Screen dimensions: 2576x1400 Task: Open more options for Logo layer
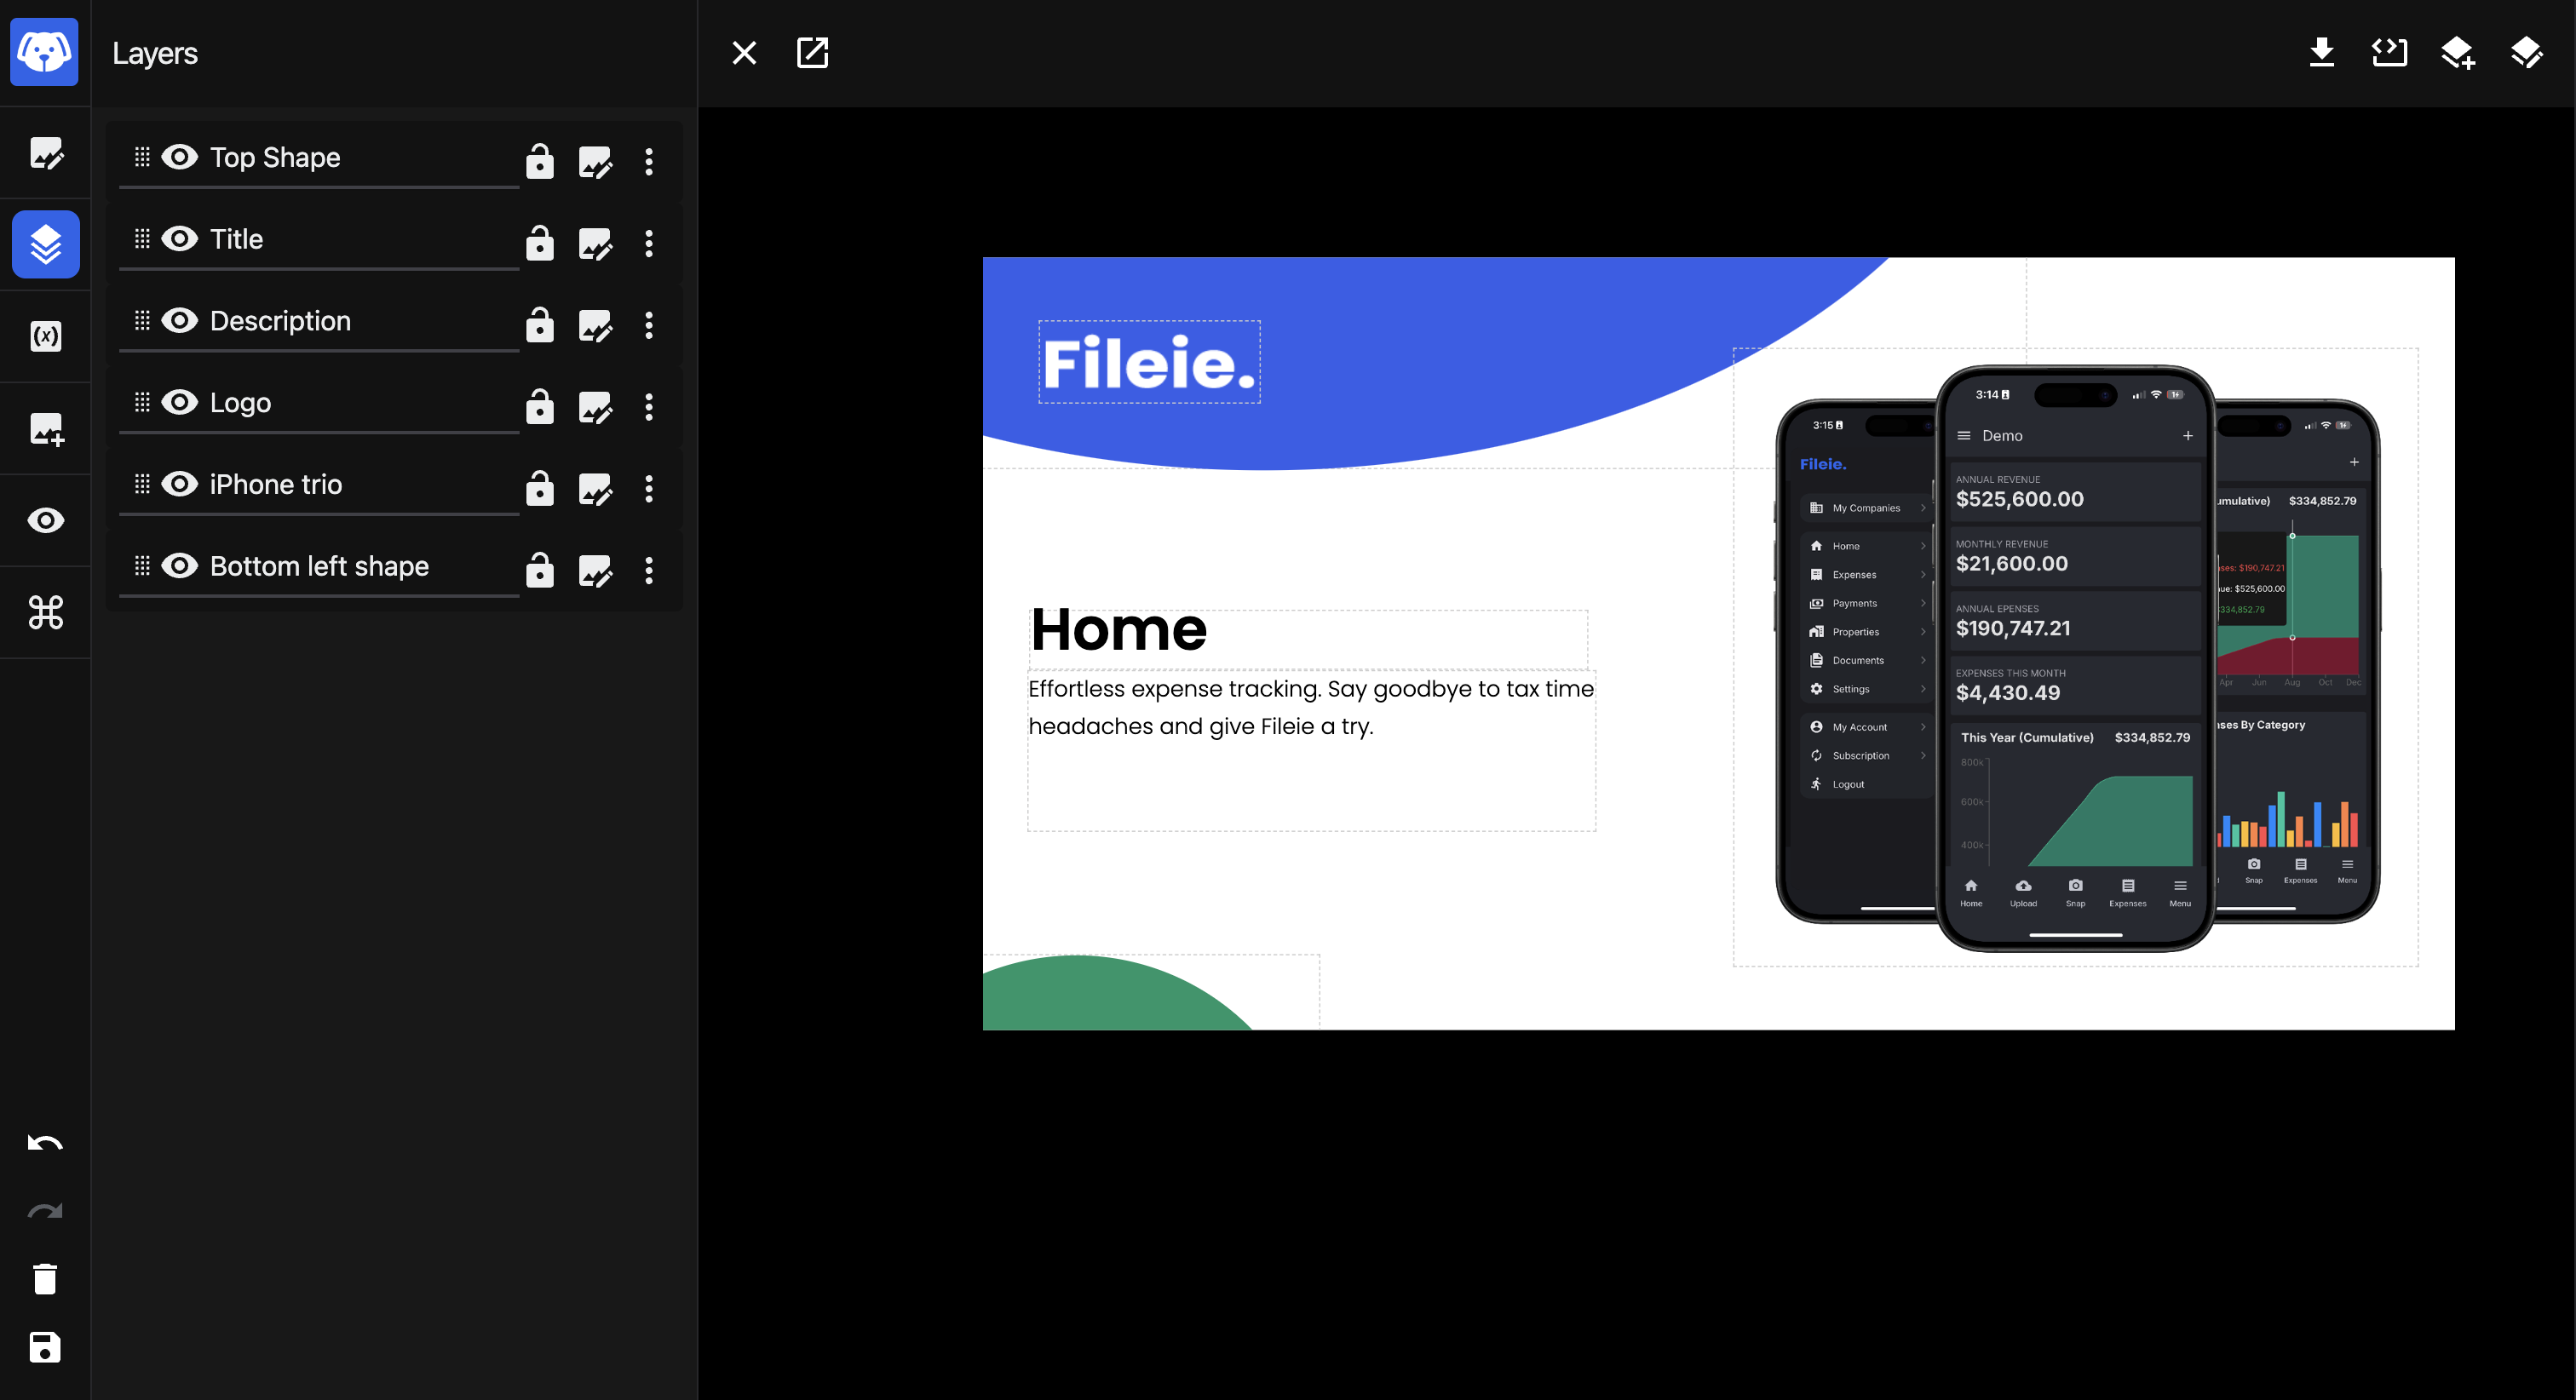pos(649,407)
